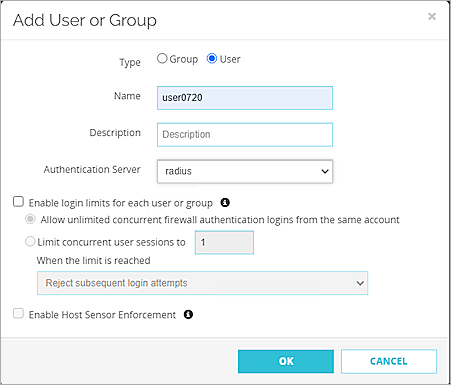Click the Authentication Server label
The width and height of the screenshot is (451, 385).
[92, 169]
